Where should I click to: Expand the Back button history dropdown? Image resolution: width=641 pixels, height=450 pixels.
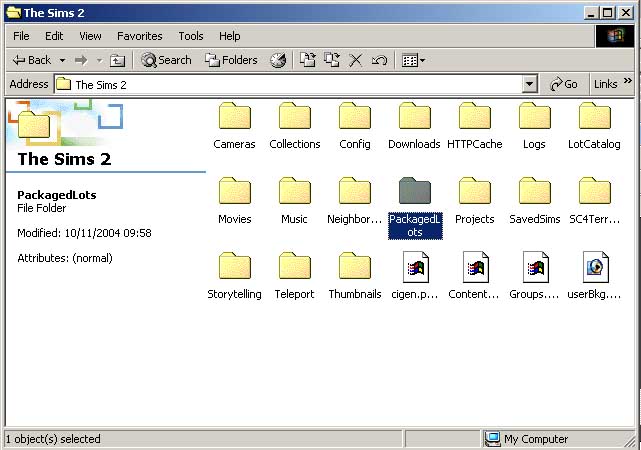63,60
